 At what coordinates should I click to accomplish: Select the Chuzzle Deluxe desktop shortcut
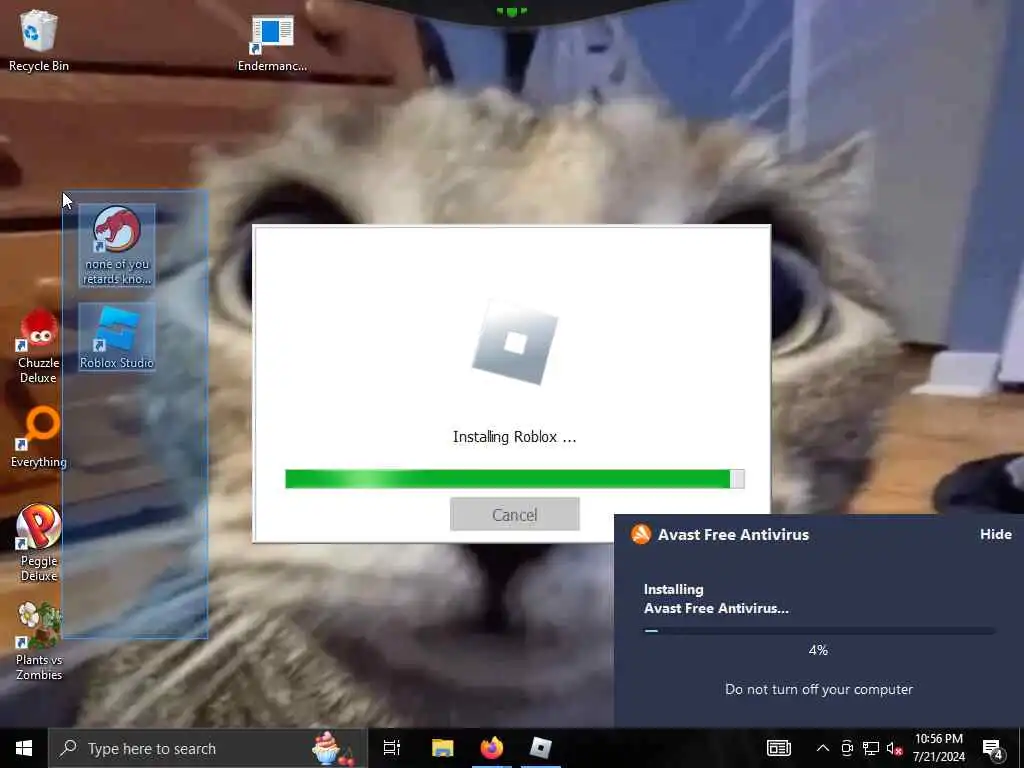pyautogui.click(x=39, y=346)
